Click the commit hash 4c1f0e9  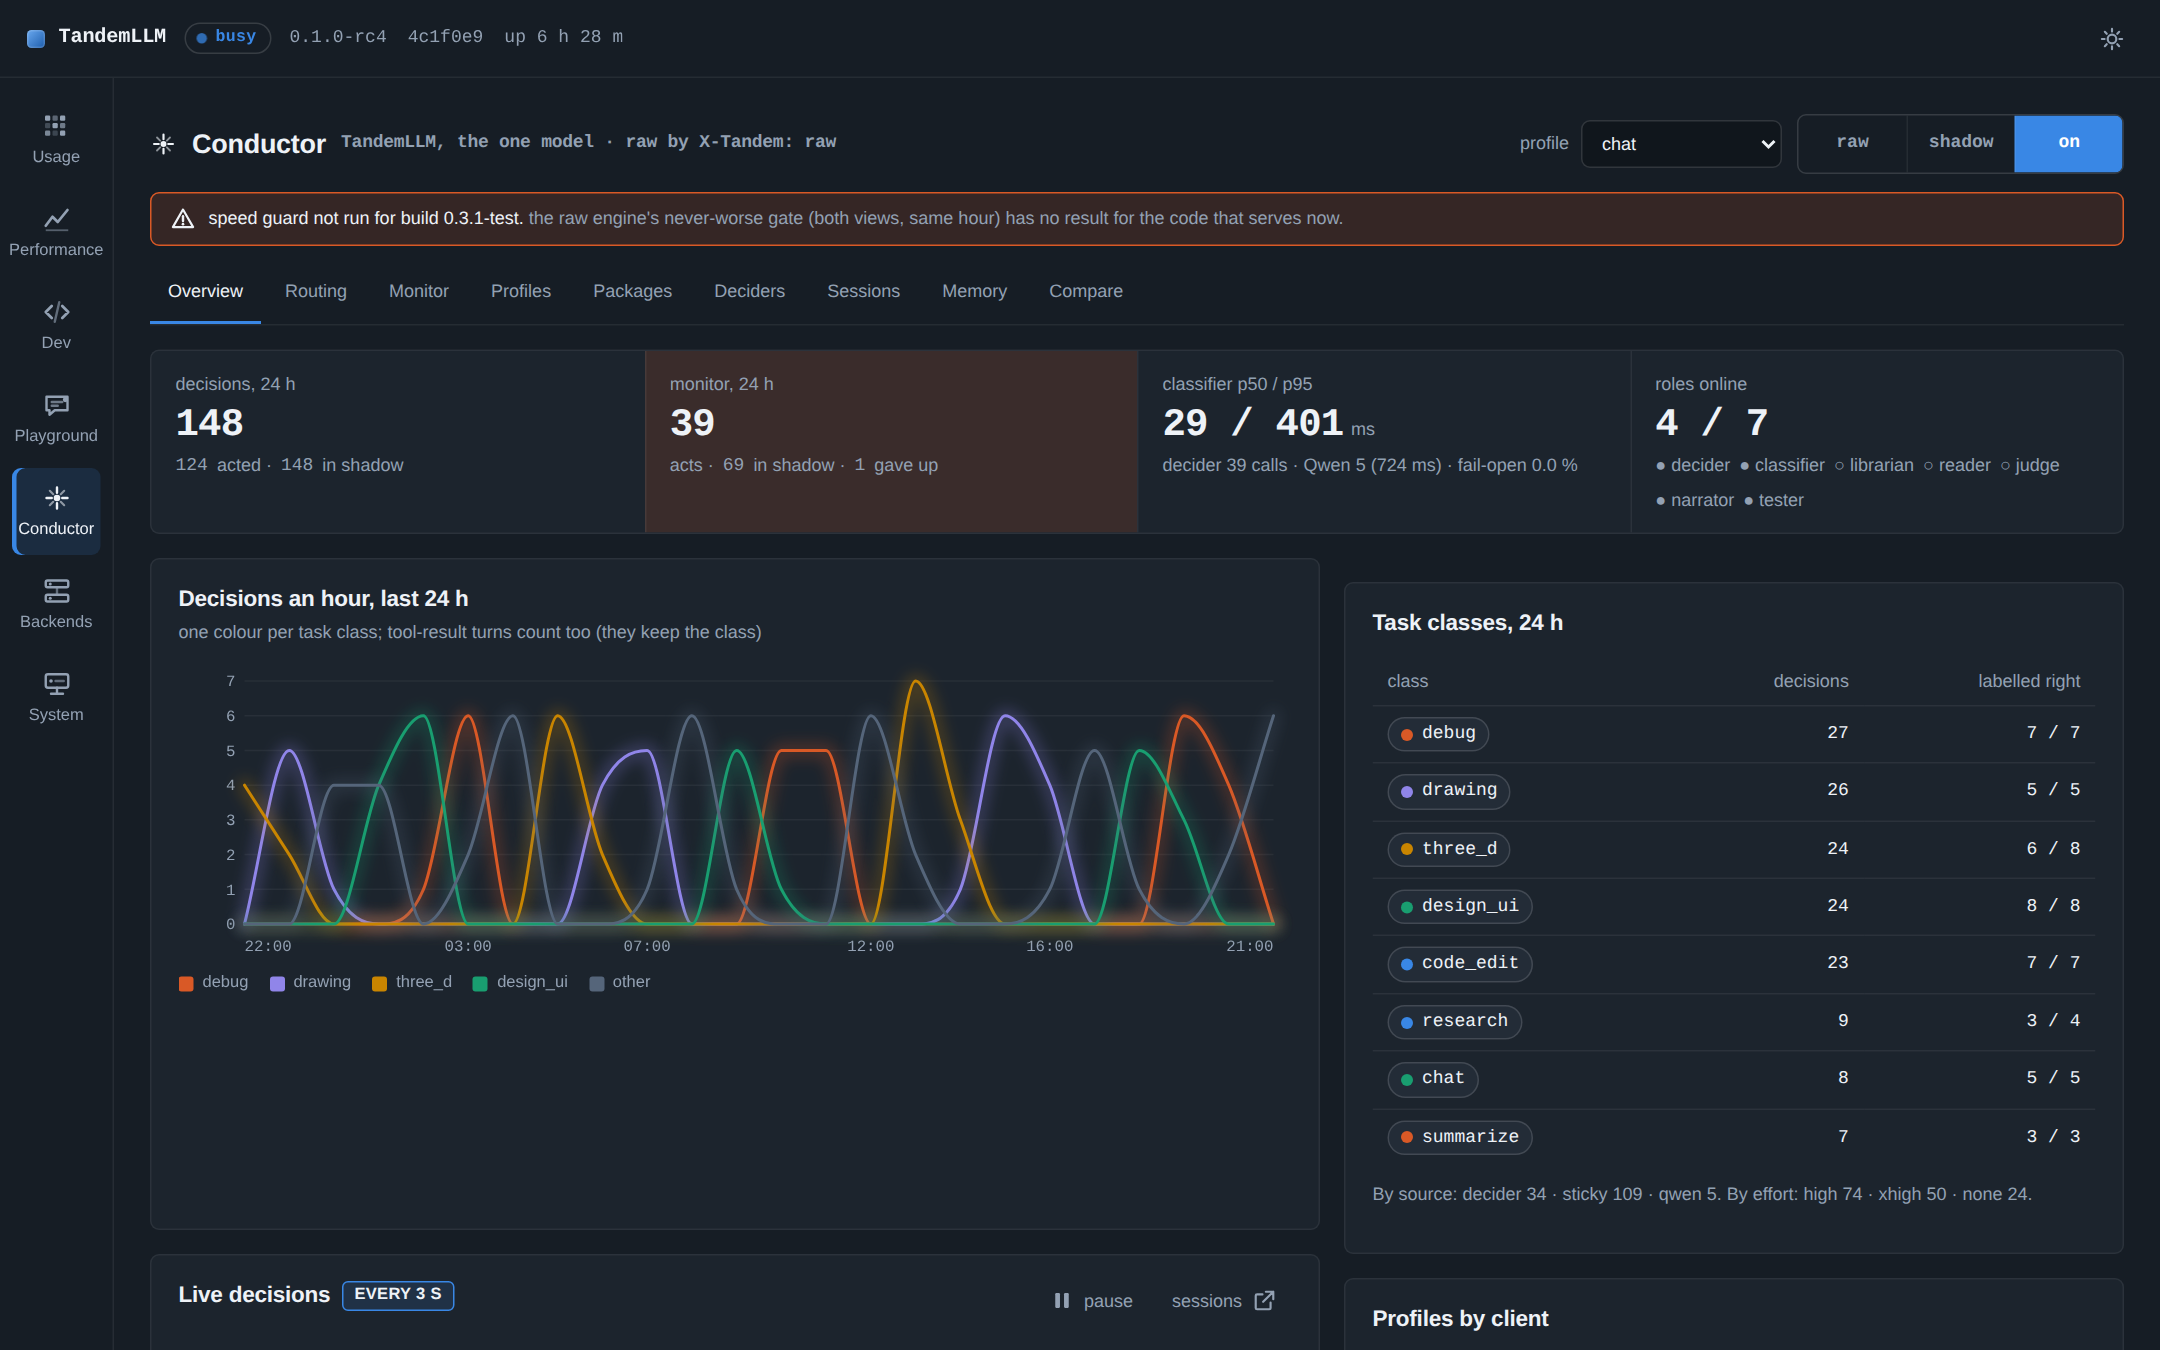(445, 37)
